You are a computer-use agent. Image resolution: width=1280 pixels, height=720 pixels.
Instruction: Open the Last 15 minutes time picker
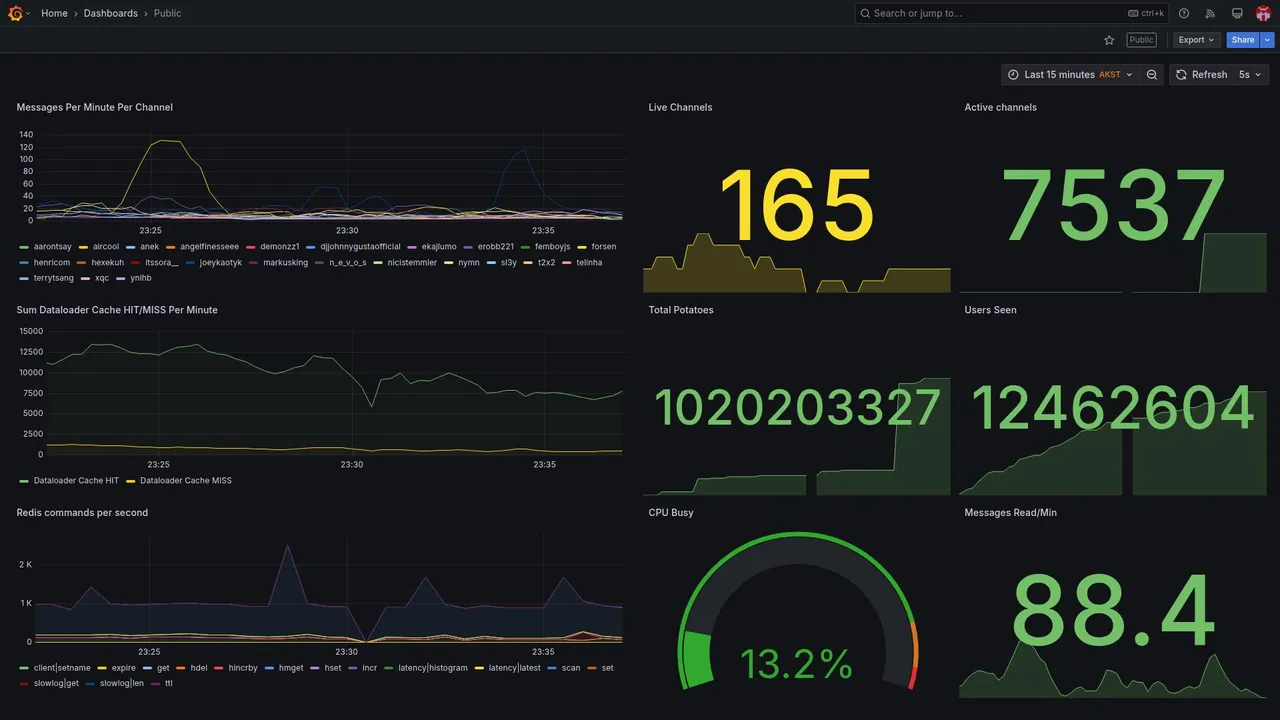(1070, 74)
